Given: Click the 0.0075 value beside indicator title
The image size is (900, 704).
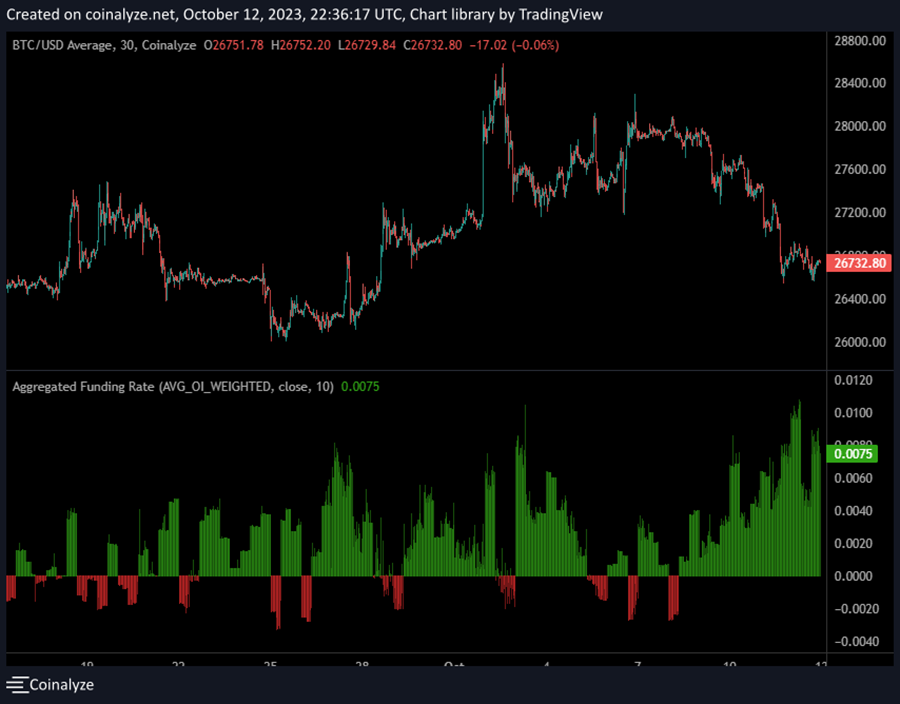Looking at the screenshot, I should 361,386.
